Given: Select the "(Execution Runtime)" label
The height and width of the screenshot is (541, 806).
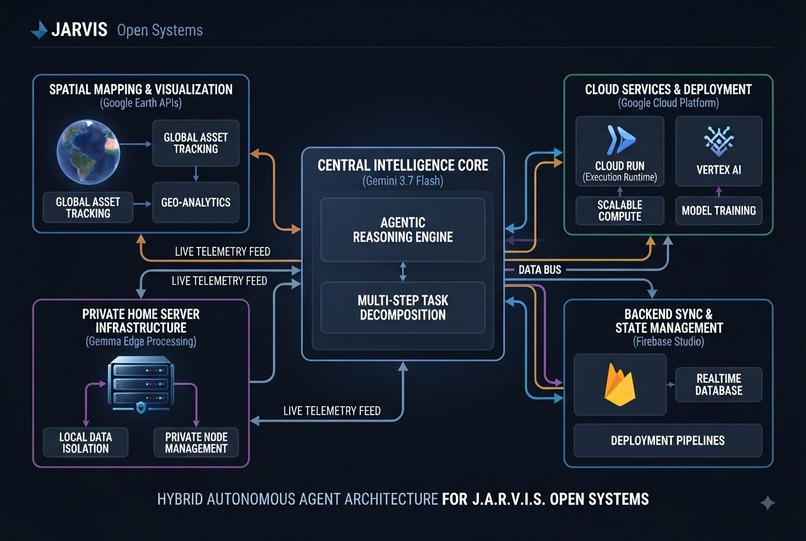Looking at the screenshot, I should click(x=620, y=177).
